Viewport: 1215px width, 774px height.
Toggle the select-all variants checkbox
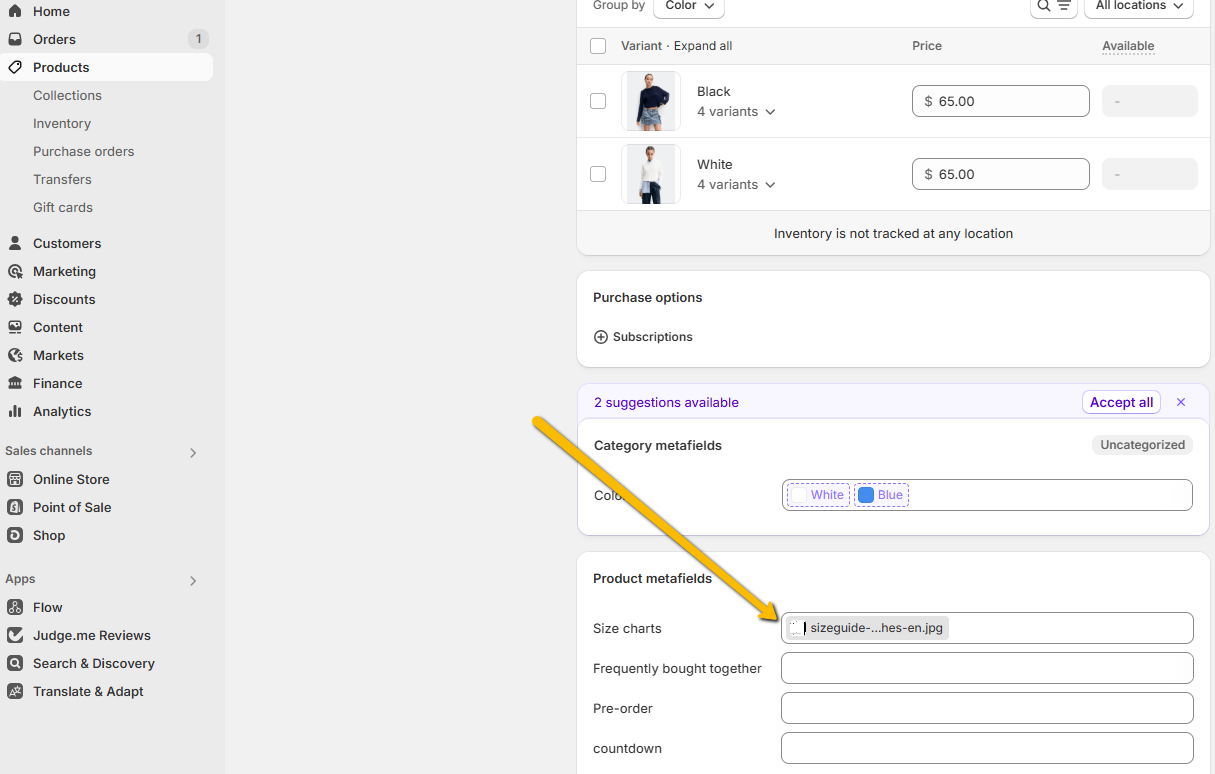(598, 46)
